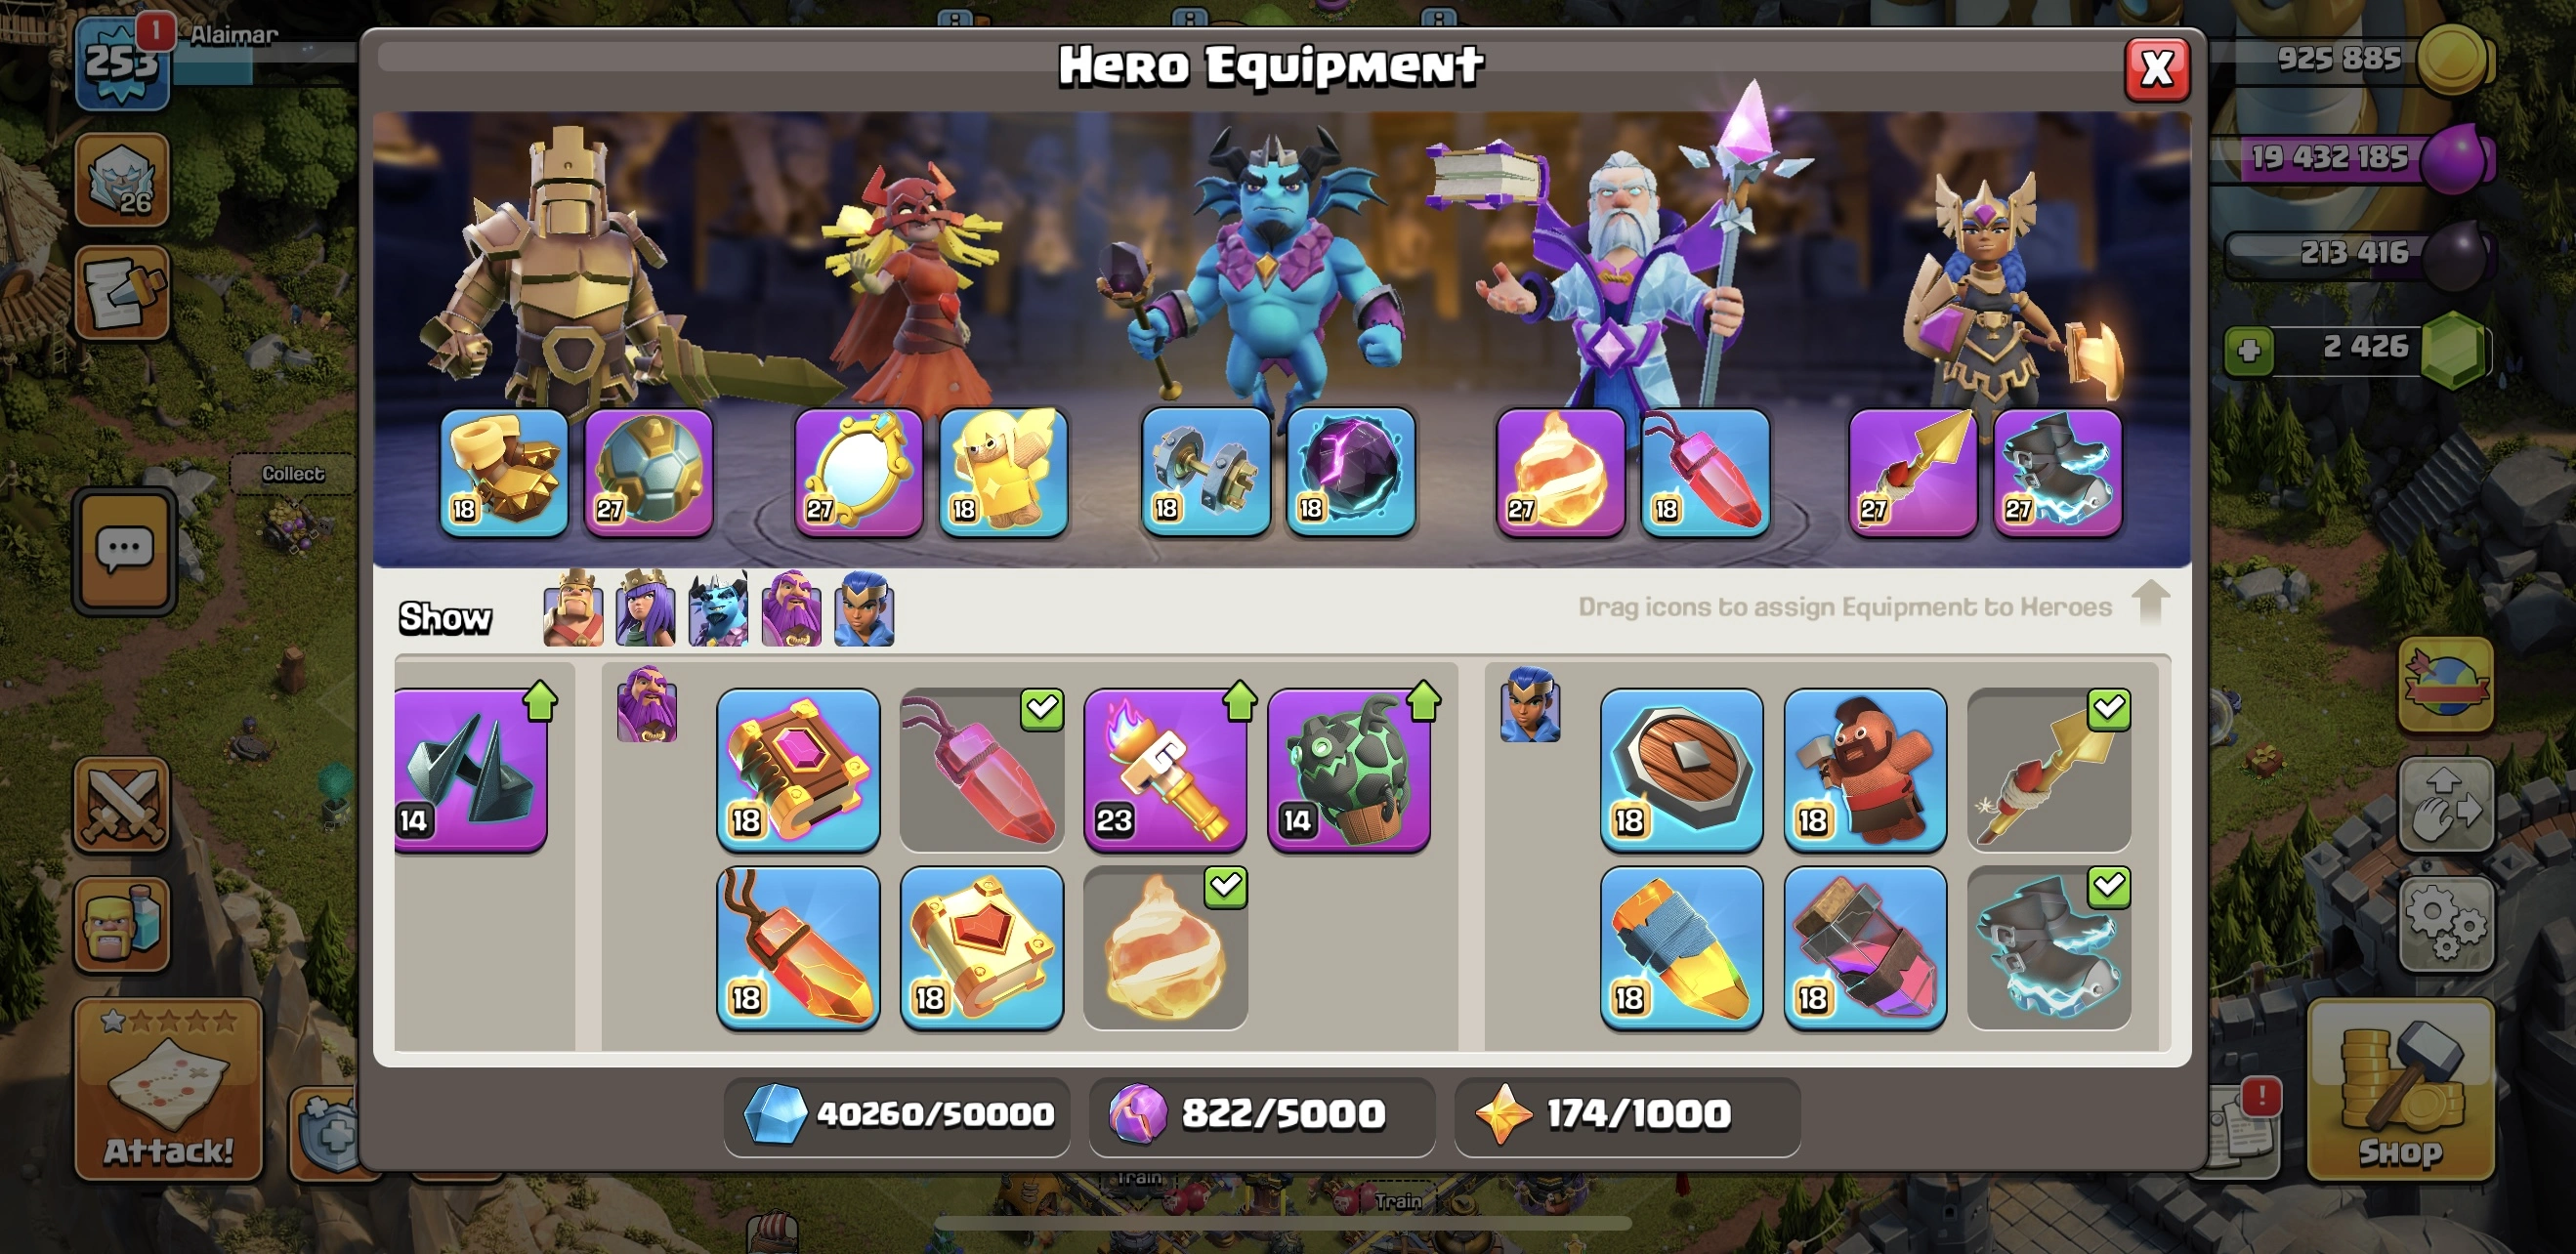
Task: Close the Hero Equipment window
Action: click(2157, 69)
